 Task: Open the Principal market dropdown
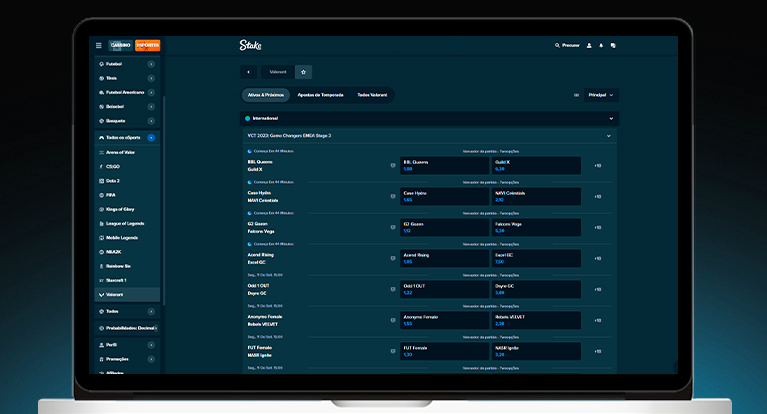[601, 95]
